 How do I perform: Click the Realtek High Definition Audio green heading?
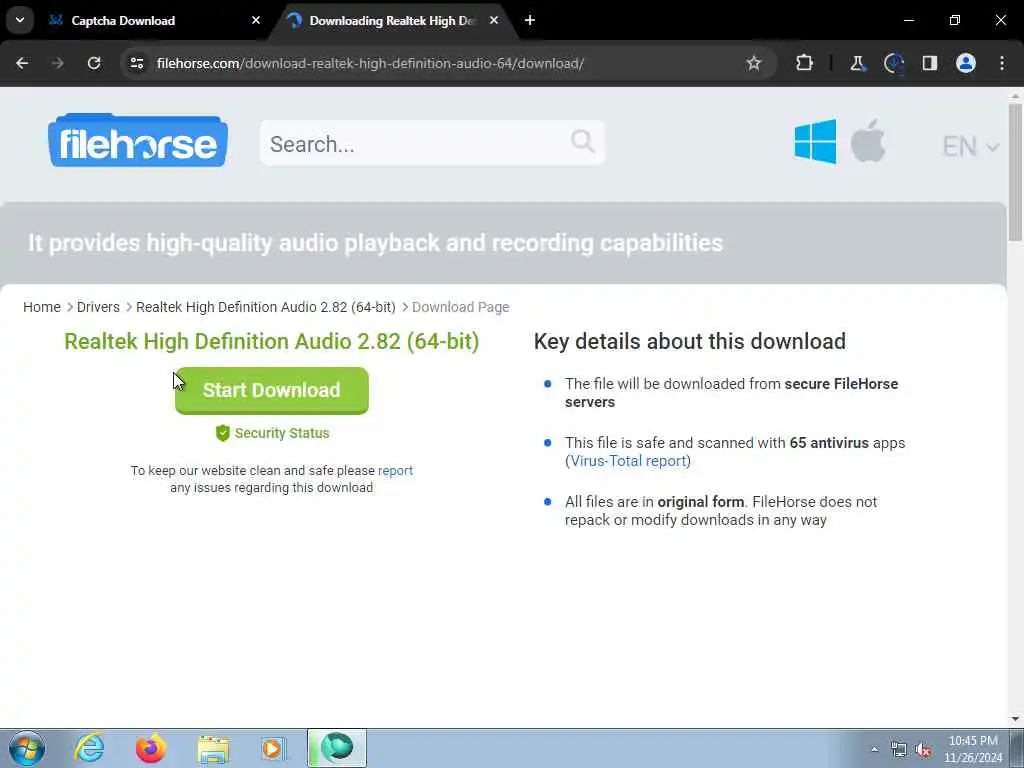(272, 341)
